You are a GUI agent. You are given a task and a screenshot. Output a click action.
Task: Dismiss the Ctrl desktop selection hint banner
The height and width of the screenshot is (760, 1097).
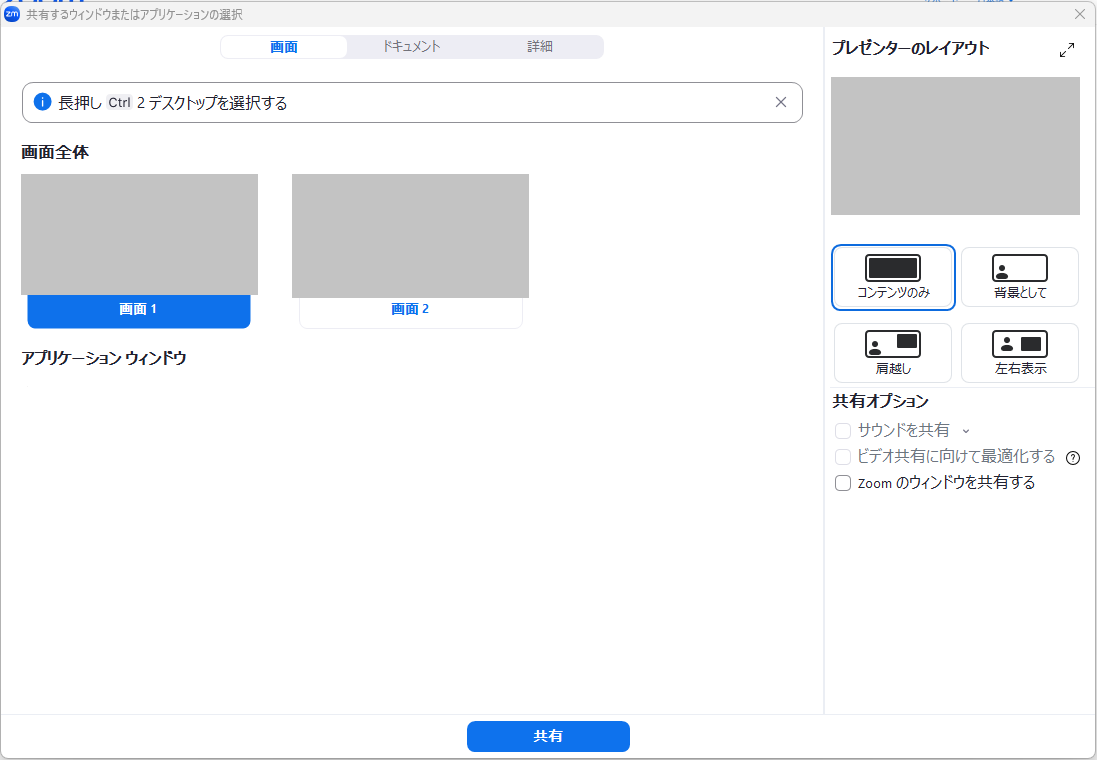(781, 102)
